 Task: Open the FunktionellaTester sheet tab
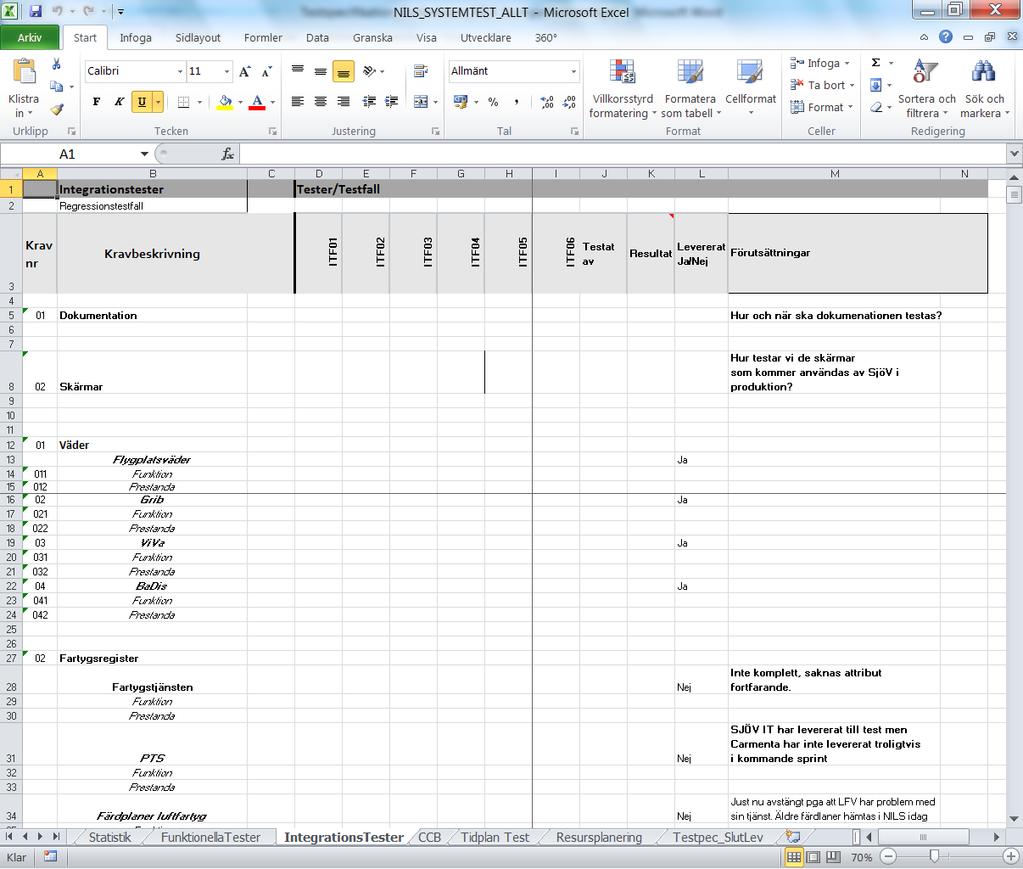210,838
